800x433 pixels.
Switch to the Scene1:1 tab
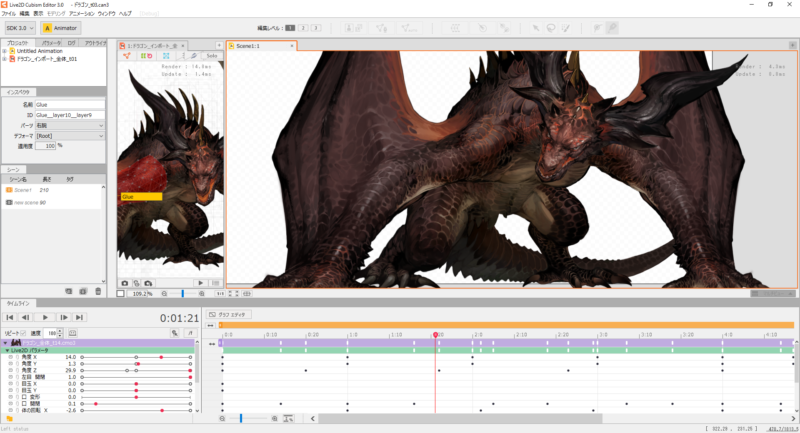(x=261, y=46)
